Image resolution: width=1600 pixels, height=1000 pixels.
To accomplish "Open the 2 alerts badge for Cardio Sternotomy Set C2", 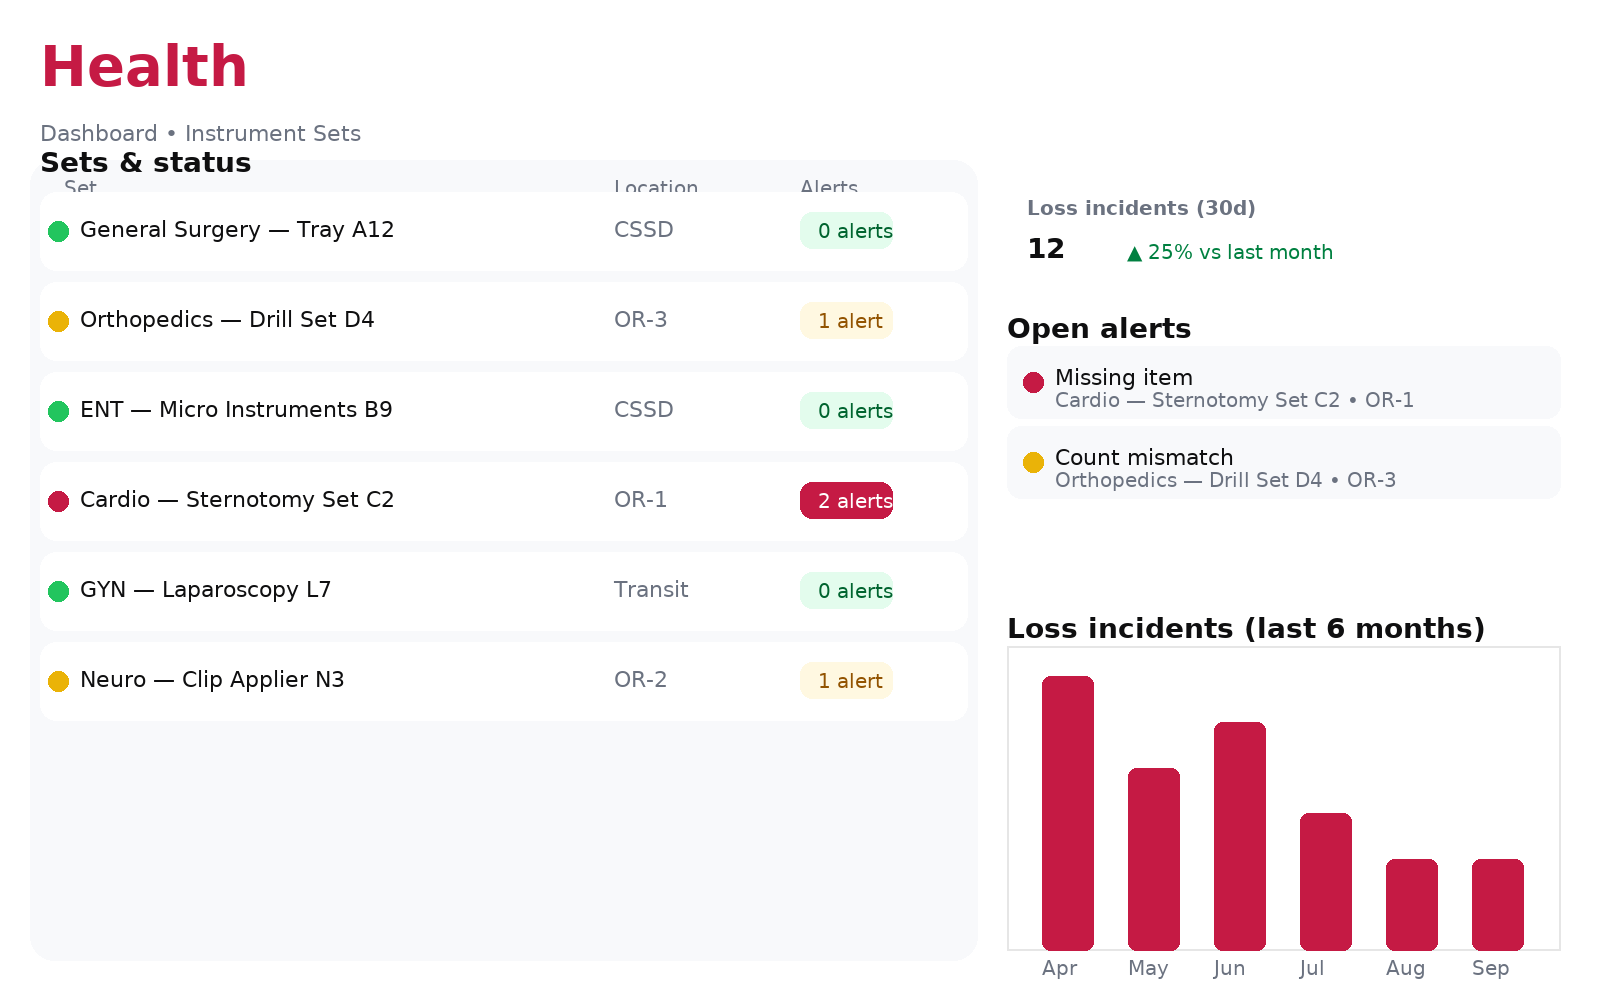I will pos(847,500).
